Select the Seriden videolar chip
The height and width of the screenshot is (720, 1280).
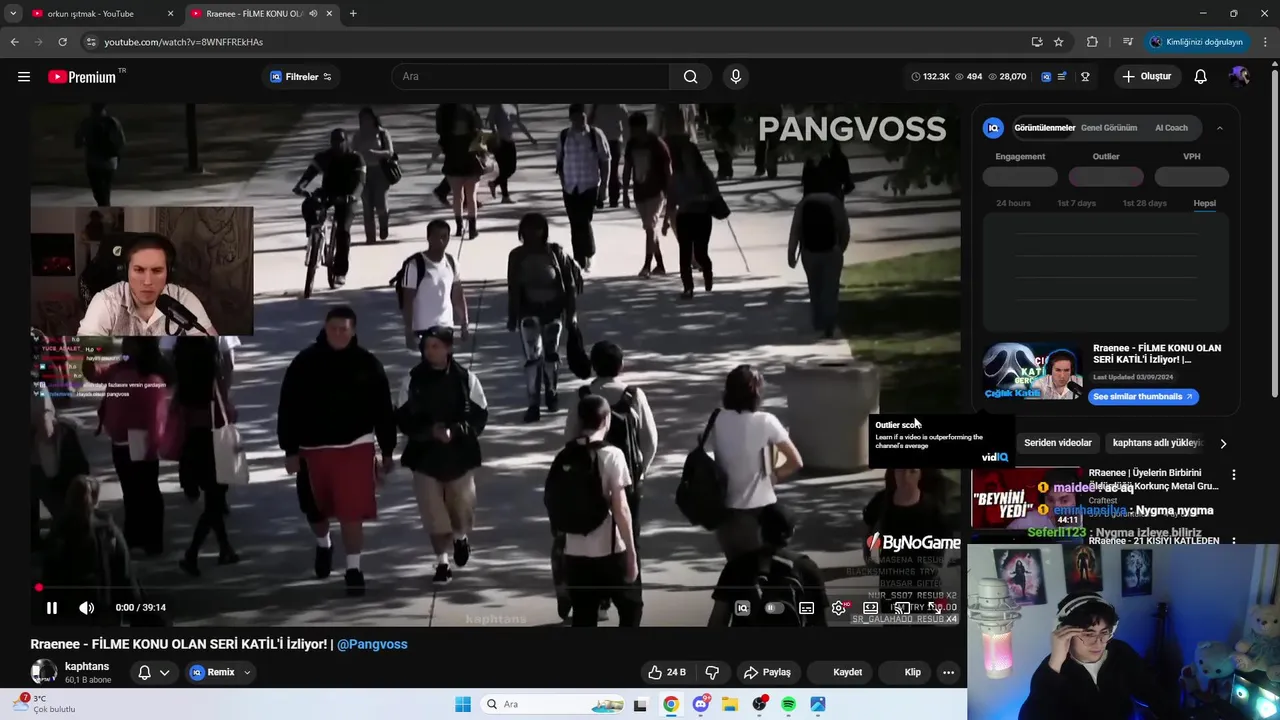pos(1057,443)
